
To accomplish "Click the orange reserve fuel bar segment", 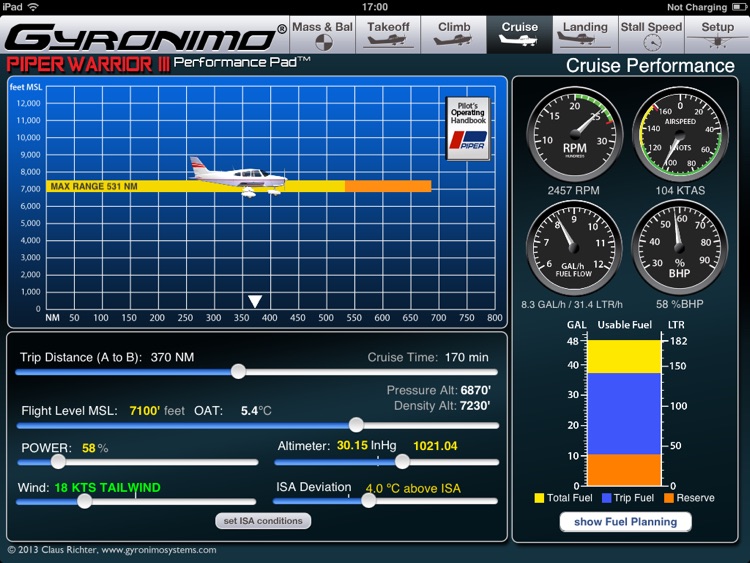I will point(624,470).
